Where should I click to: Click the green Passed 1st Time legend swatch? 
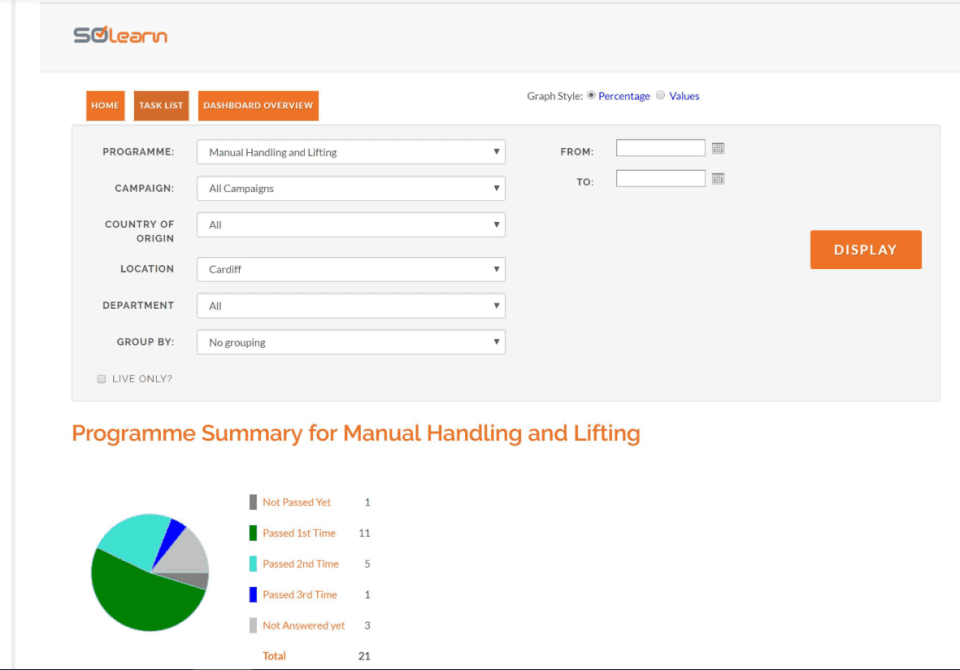(x=253, y=533)
